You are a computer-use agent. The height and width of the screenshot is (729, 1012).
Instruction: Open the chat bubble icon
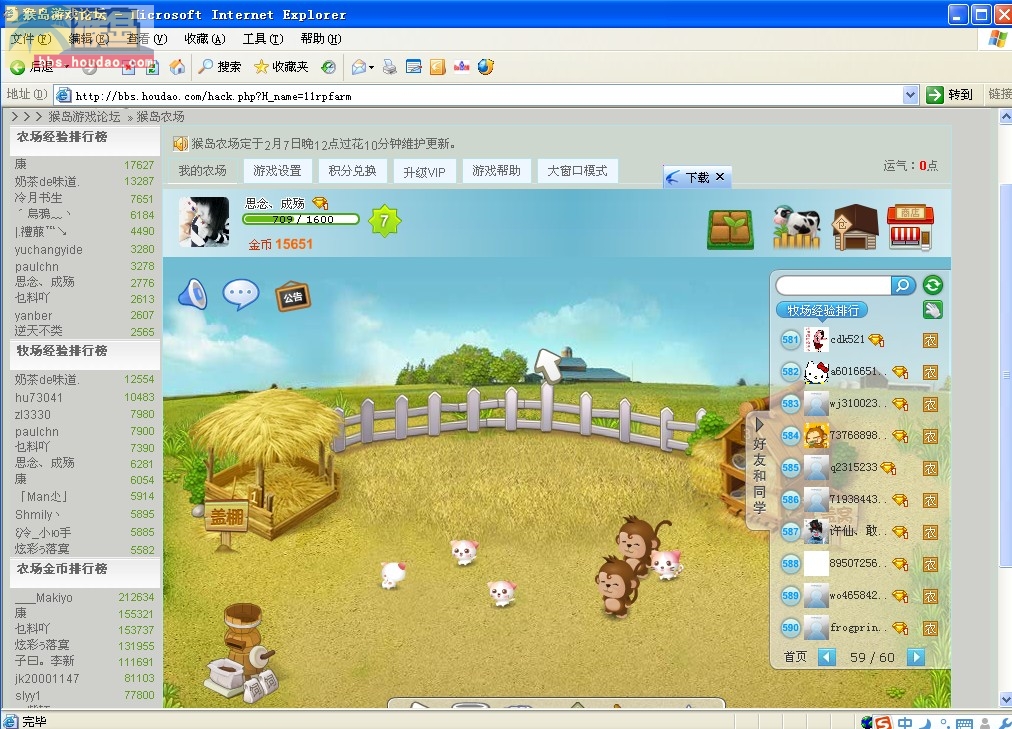(241, 294)
